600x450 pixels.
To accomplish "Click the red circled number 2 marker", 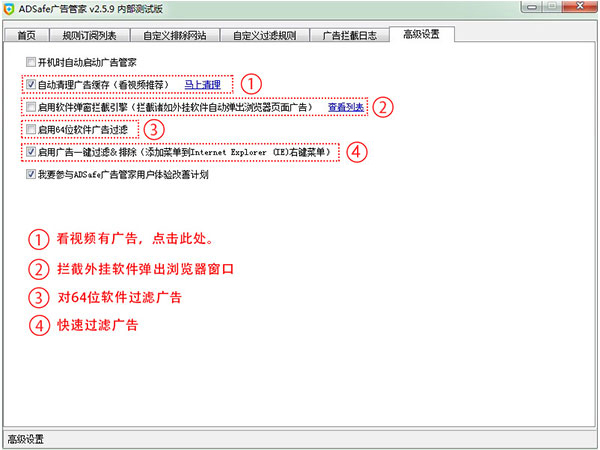I will click(382, 106).
